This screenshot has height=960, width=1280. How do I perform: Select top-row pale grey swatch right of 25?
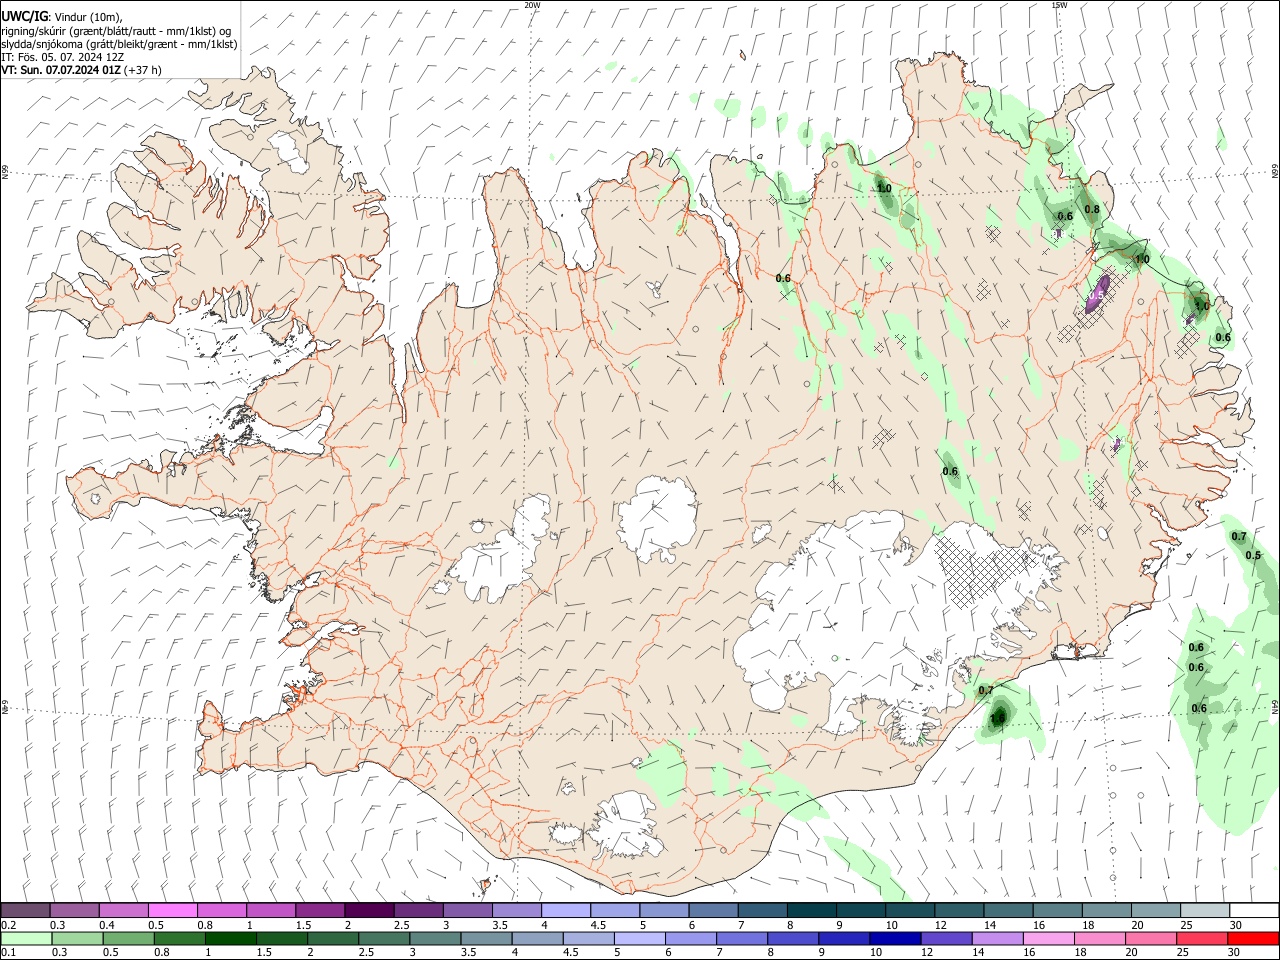coord(1205,910)
